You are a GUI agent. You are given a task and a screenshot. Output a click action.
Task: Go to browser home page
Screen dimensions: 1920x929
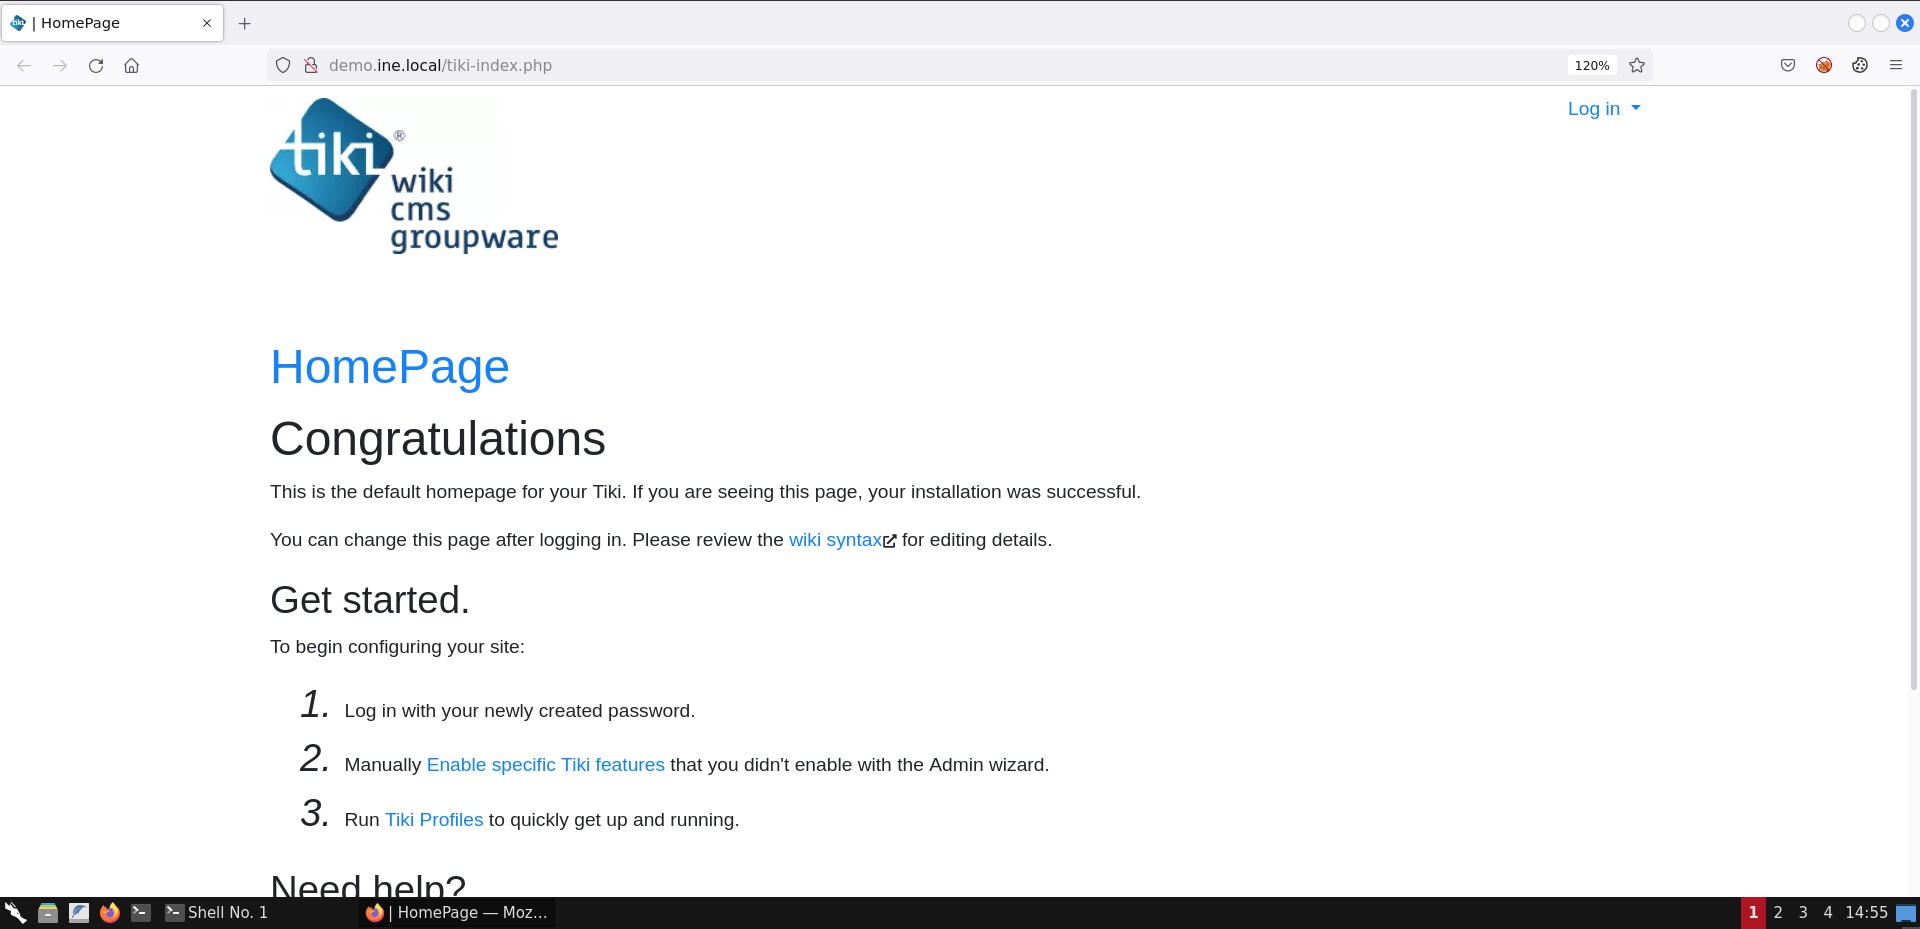coord(131,66)
